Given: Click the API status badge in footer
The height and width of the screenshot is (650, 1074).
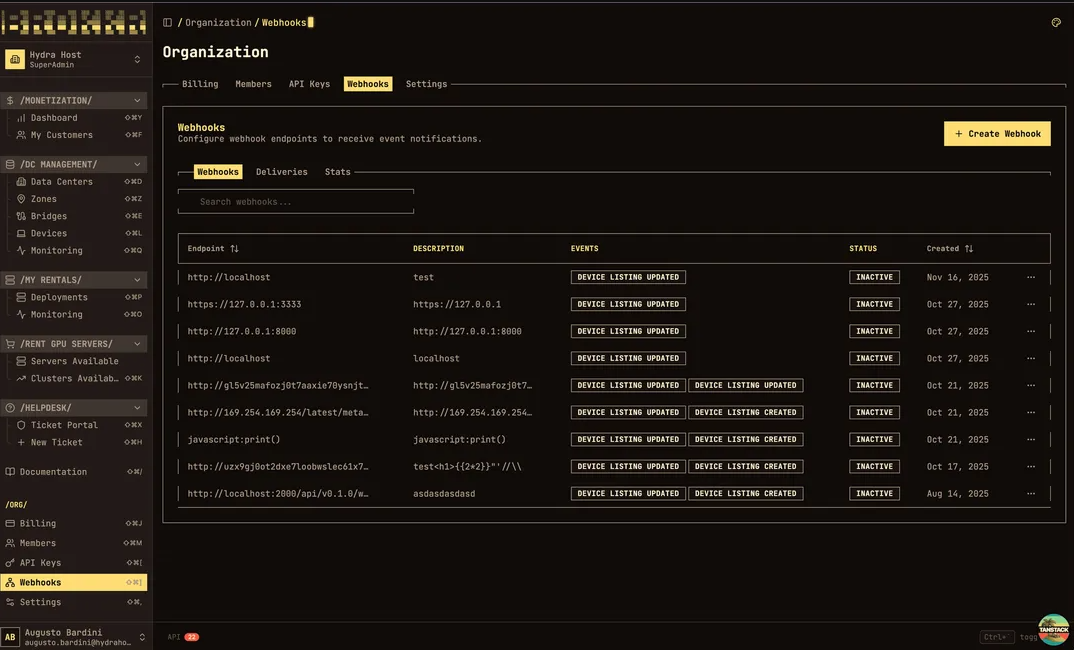Looking at the screenshot, I should click(184, 637).
